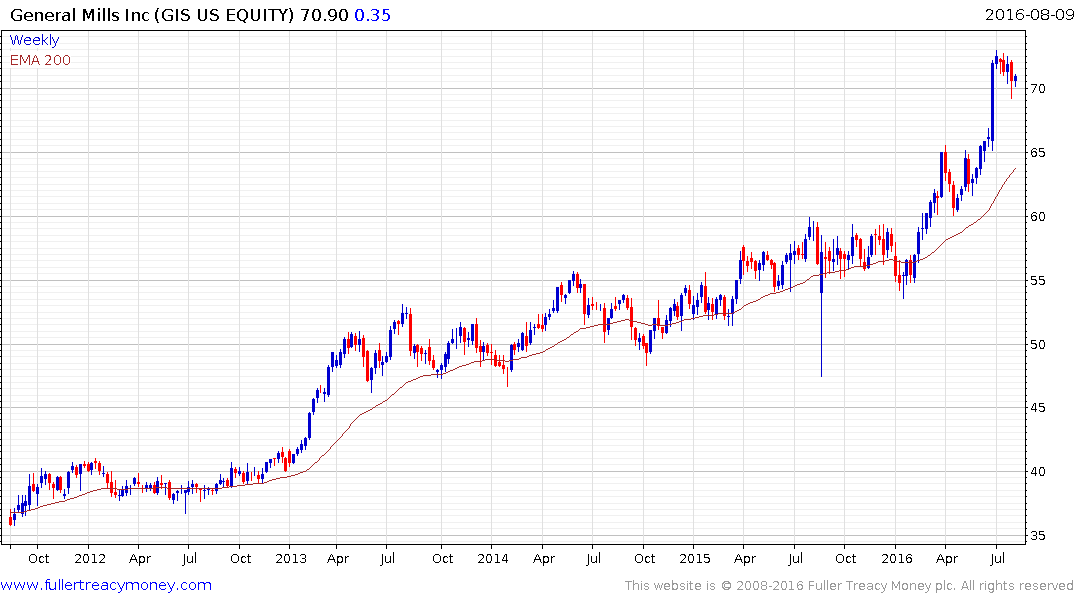Click the last price value 70.90 in title

click(324, 15)
